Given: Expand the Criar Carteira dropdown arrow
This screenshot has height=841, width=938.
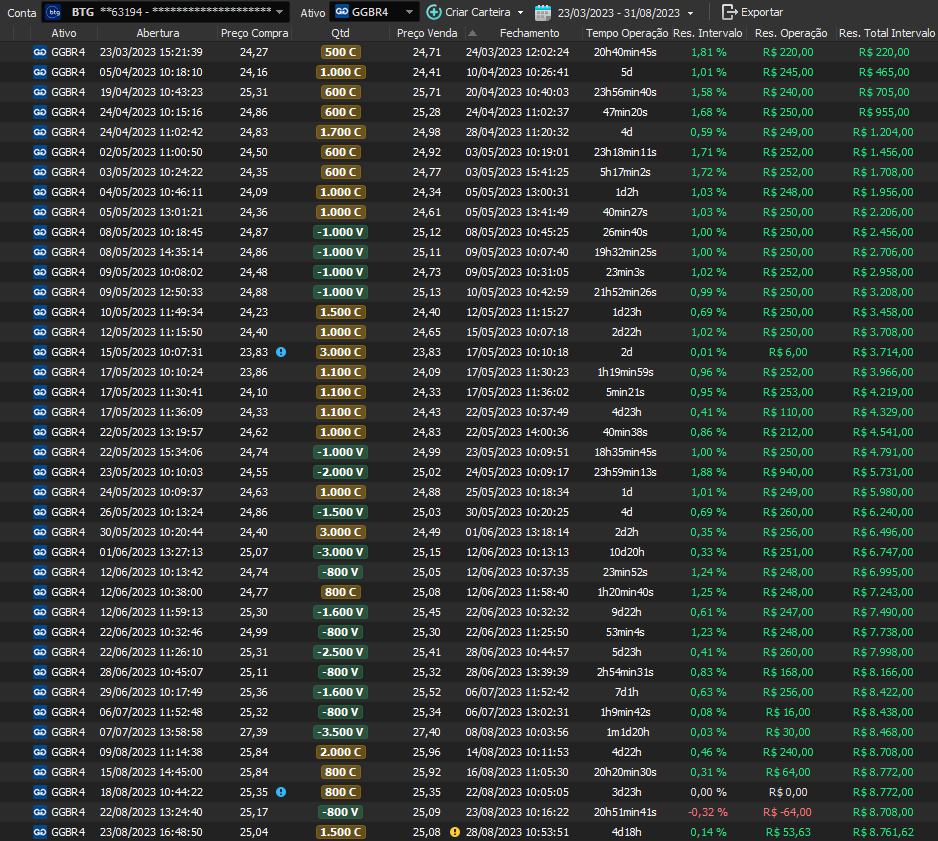Looking at the screenshot, I should (x=520, y=13).
